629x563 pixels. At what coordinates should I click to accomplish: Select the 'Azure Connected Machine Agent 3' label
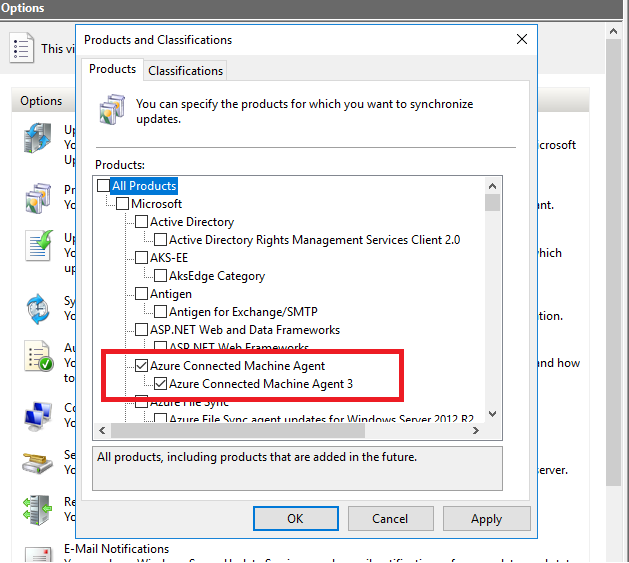coord(261,384)
